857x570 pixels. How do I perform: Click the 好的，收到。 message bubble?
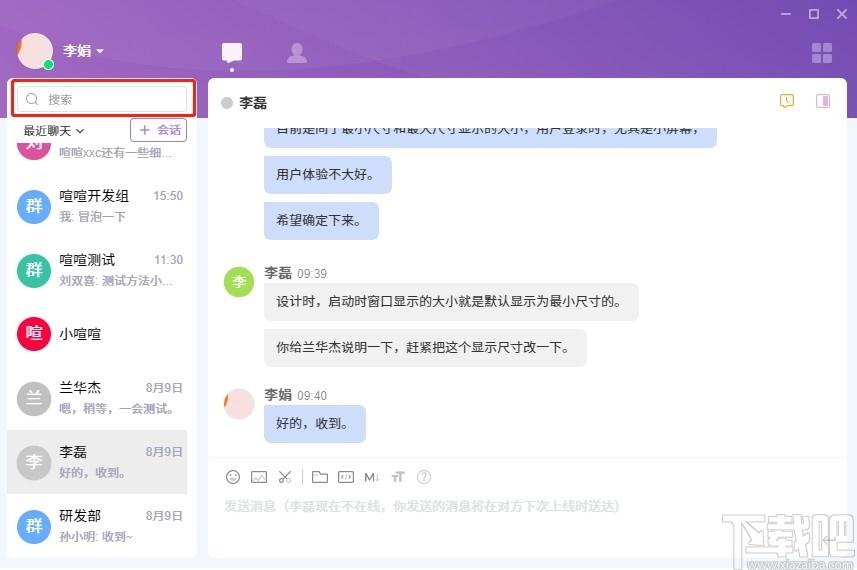click(314, 424)
